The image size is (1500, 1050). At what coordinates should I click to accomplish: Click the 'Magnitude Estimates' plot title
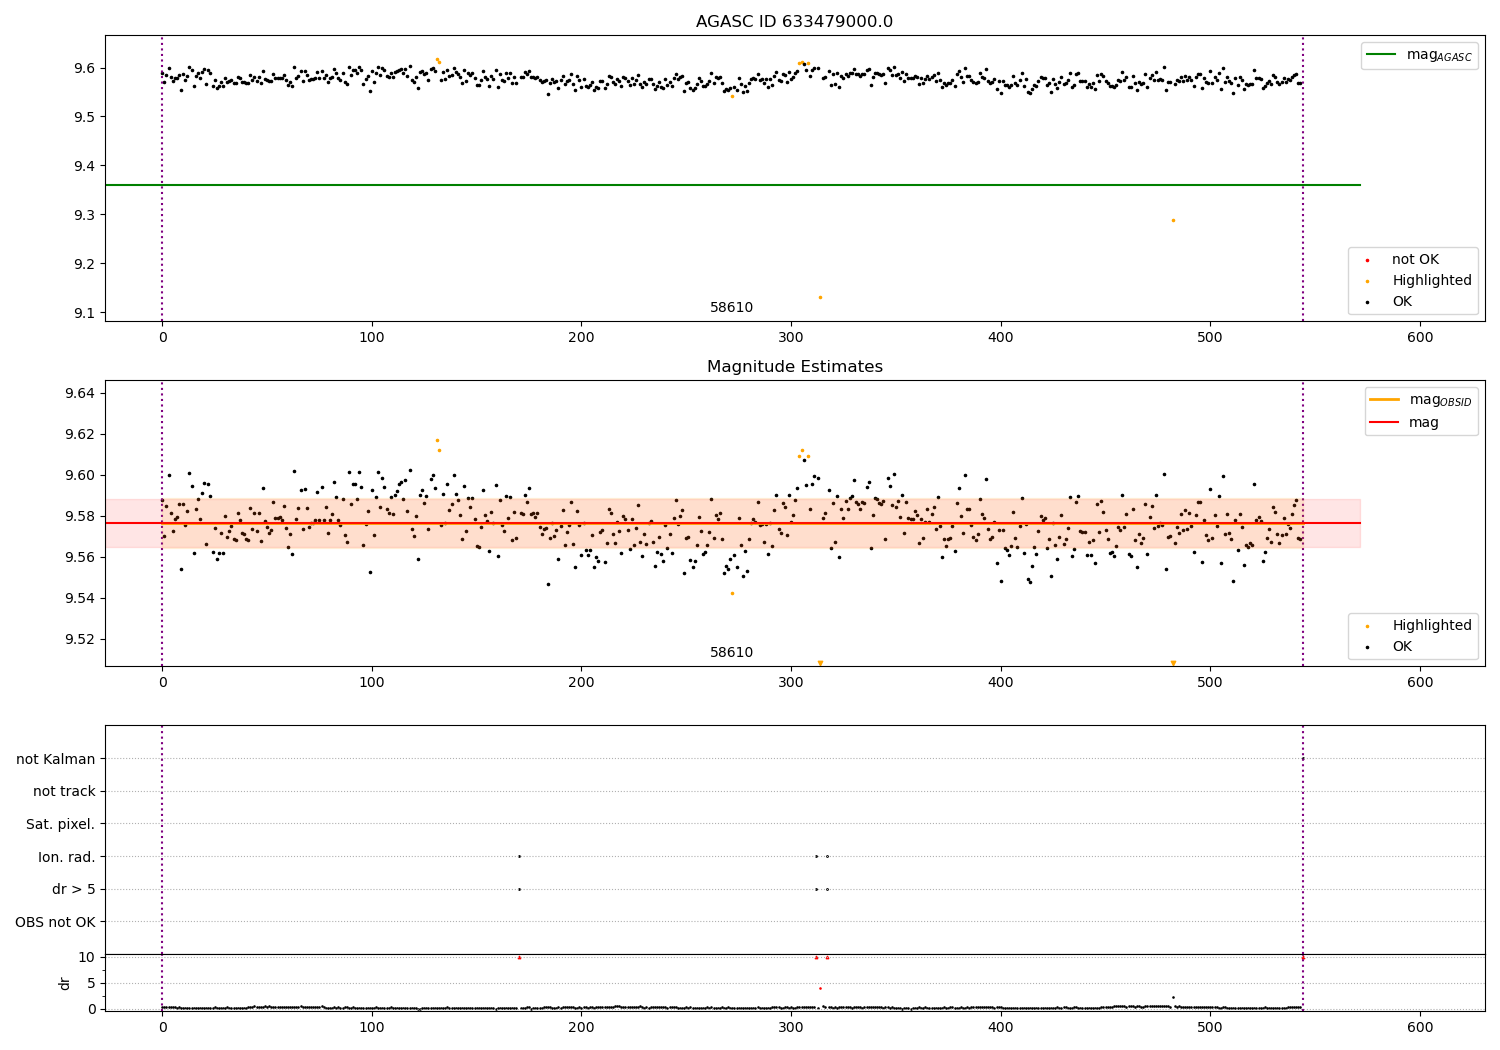(795, 367)
